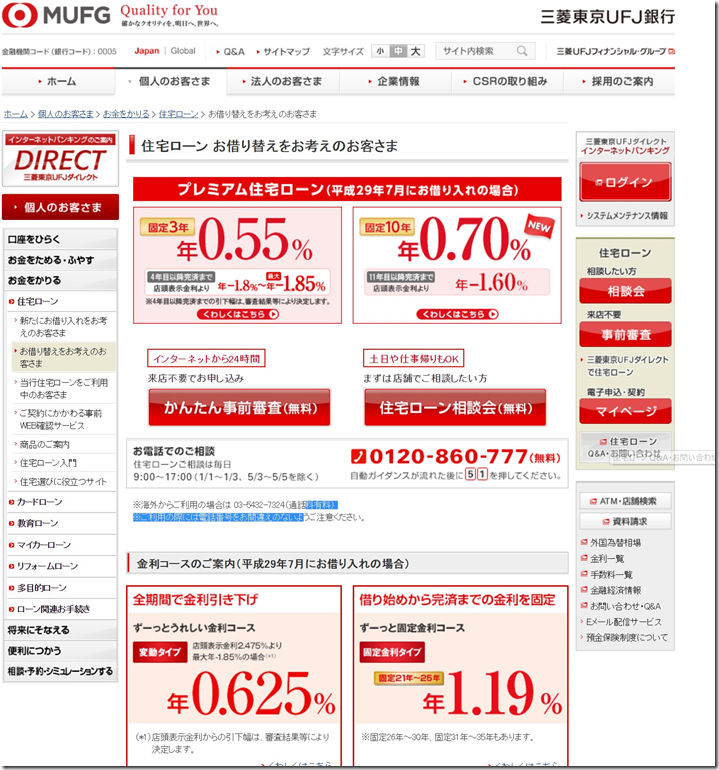719x770 pixels.
Task: Select large font size 大
Action: (415, 51)
